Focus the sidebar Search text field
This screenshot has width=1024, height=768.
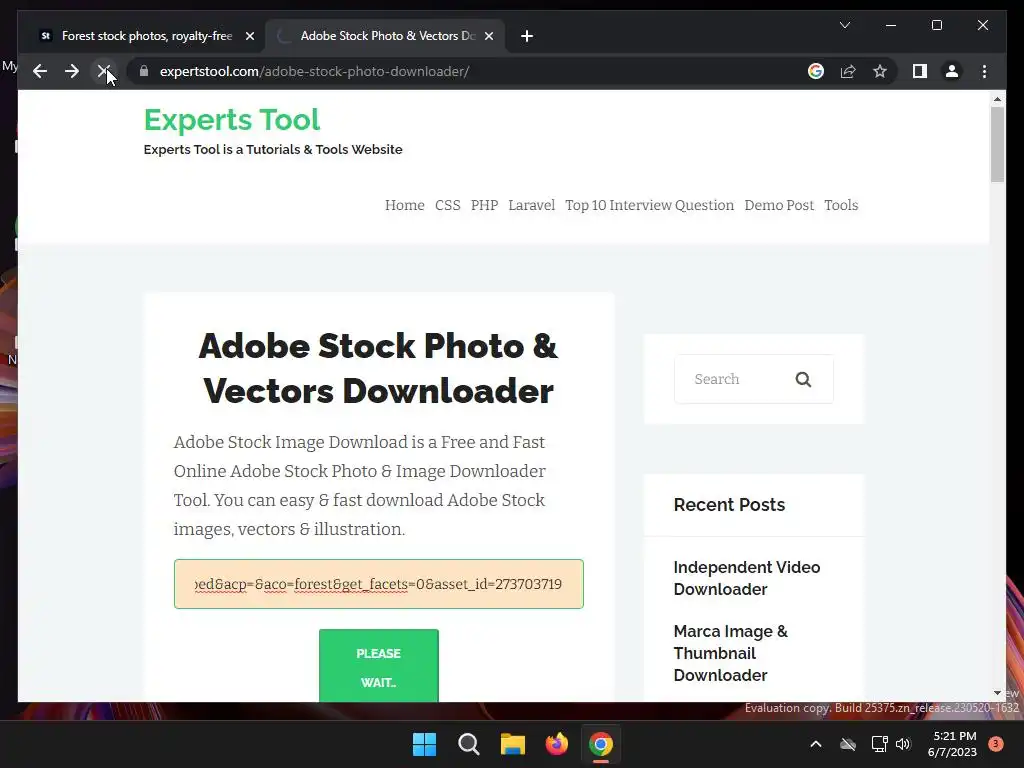pos(735,379)
